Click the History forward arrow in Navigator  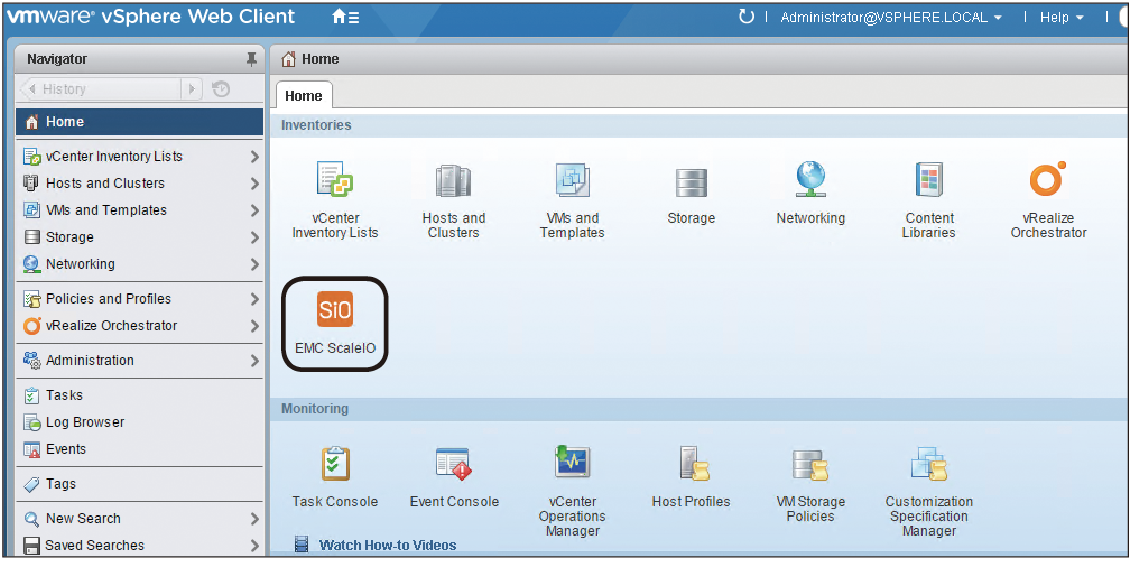(x=191, y=89)
